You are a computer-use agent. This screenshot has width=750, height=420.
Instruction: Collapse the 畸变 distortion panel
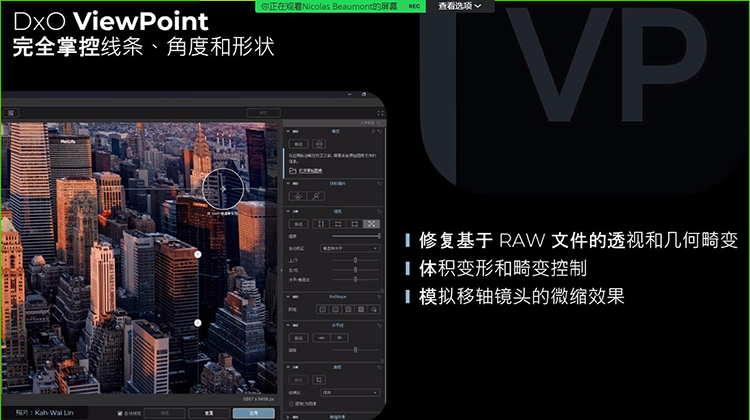pyautogui.click(x=288, y=131)
